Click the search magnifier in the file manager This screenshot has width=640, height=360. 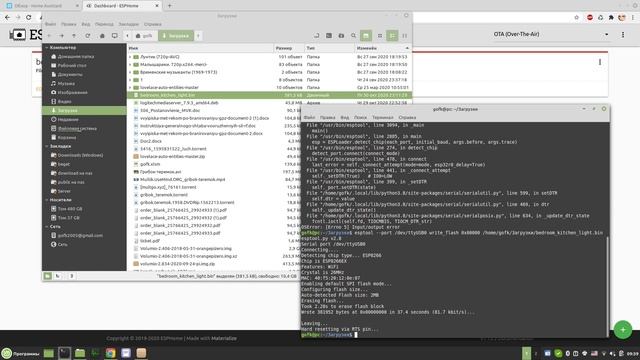(x=353, y=36)
